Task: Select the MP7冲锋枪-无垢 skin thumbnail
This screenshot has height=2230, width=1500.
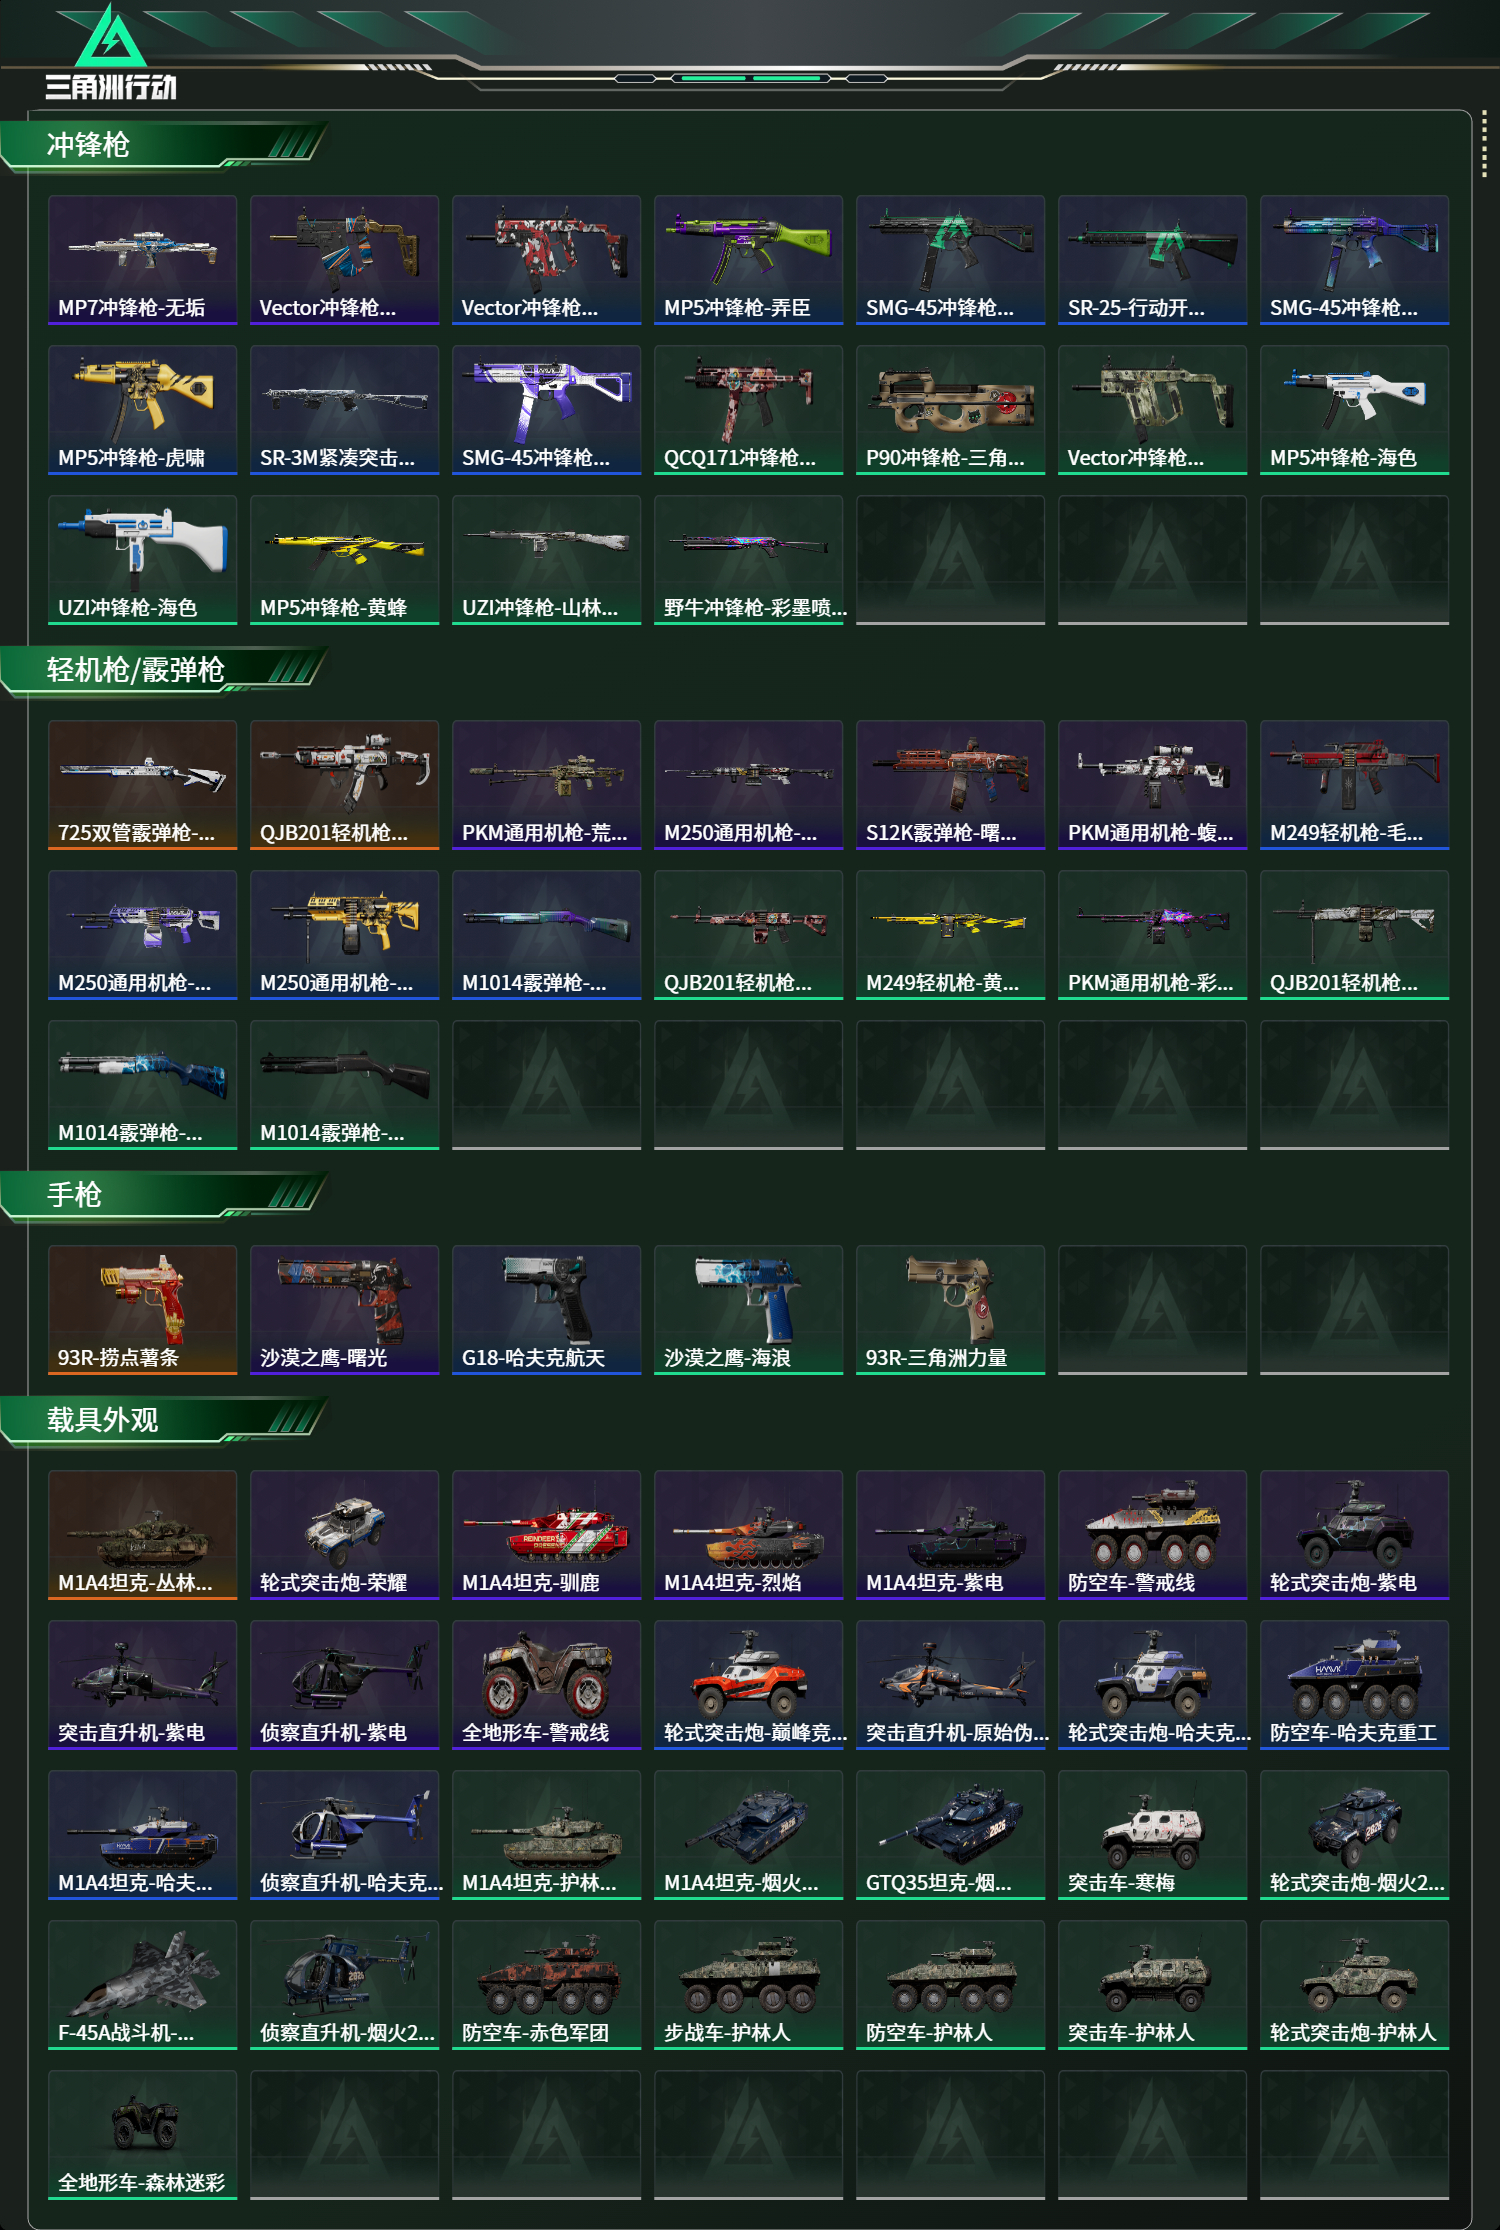Action: point(142,260)
